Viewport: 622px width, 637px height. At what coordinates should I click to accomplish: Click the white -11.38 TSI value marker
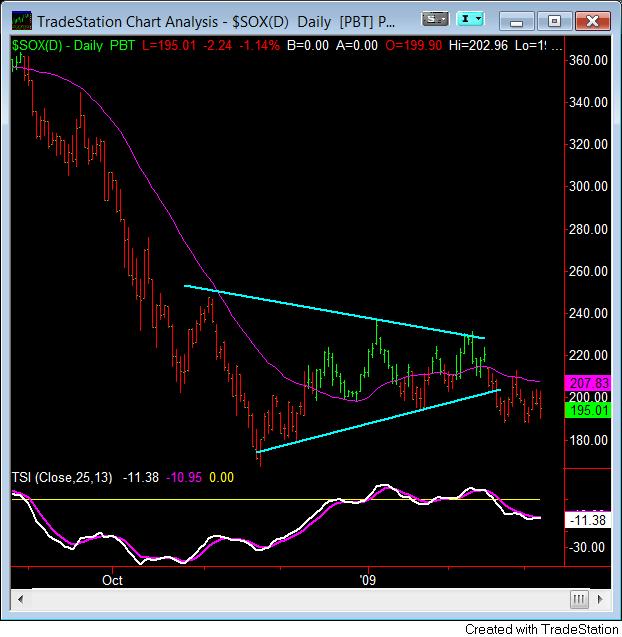coord(588,520)
